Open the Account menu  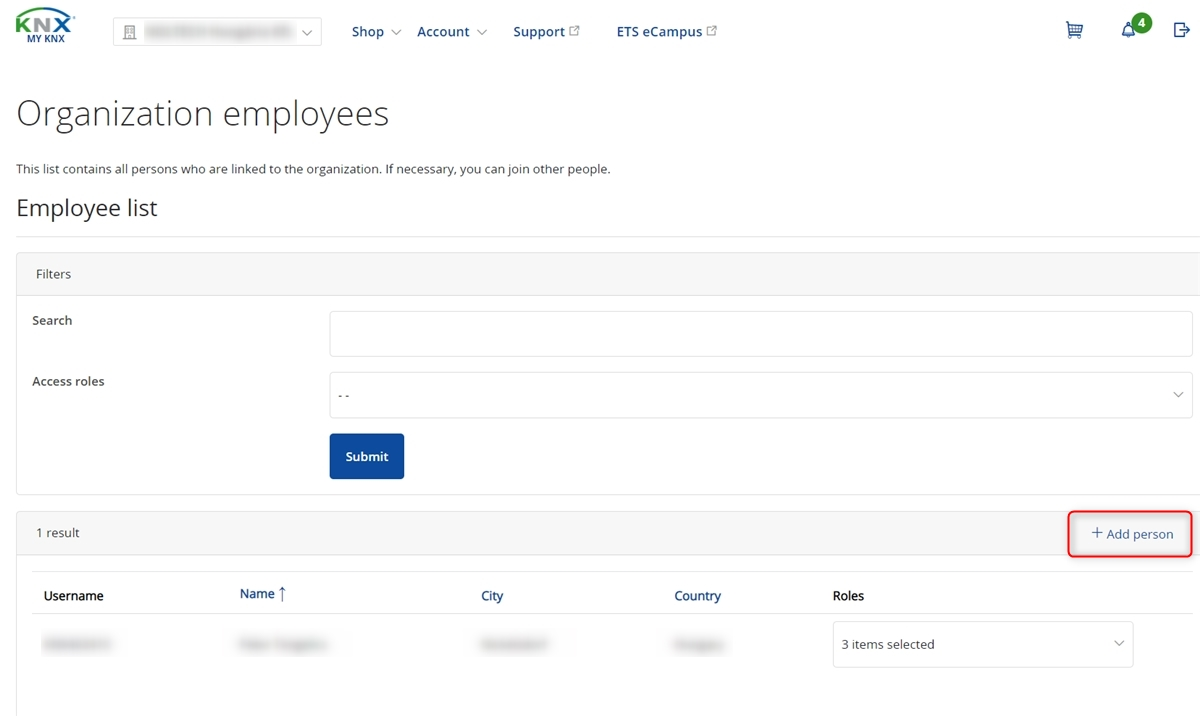pyautogui.click(x=451, y=32)
